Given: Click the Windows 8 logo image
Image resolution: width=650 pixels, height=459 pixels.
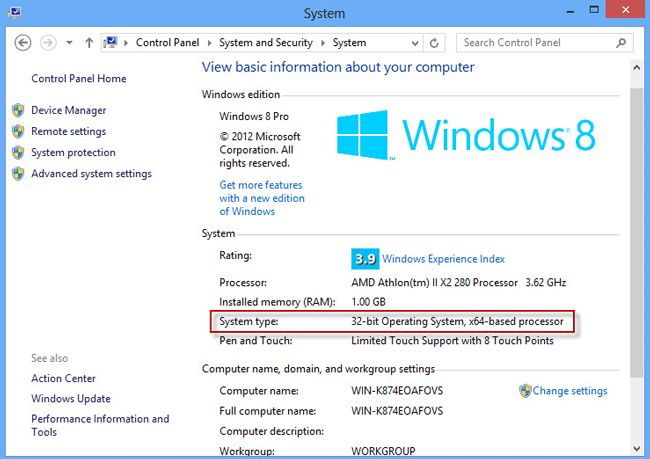Looking at the screenshot, I should 466,135.
